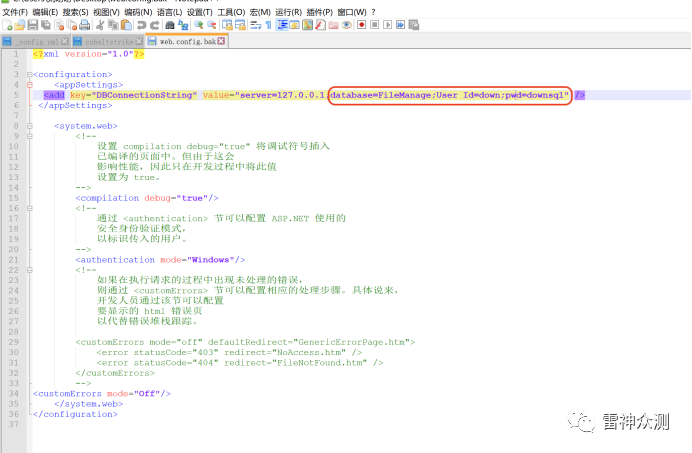Open the 窗口(W) menu
The image size is (692, 453).
point(352,12)
